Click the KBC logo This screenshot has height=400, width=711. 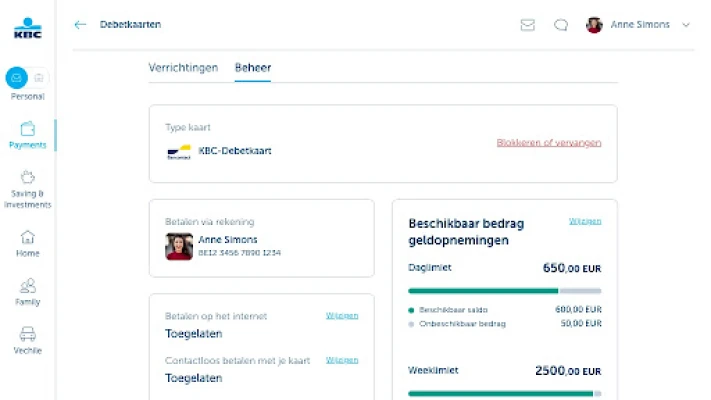27,28
